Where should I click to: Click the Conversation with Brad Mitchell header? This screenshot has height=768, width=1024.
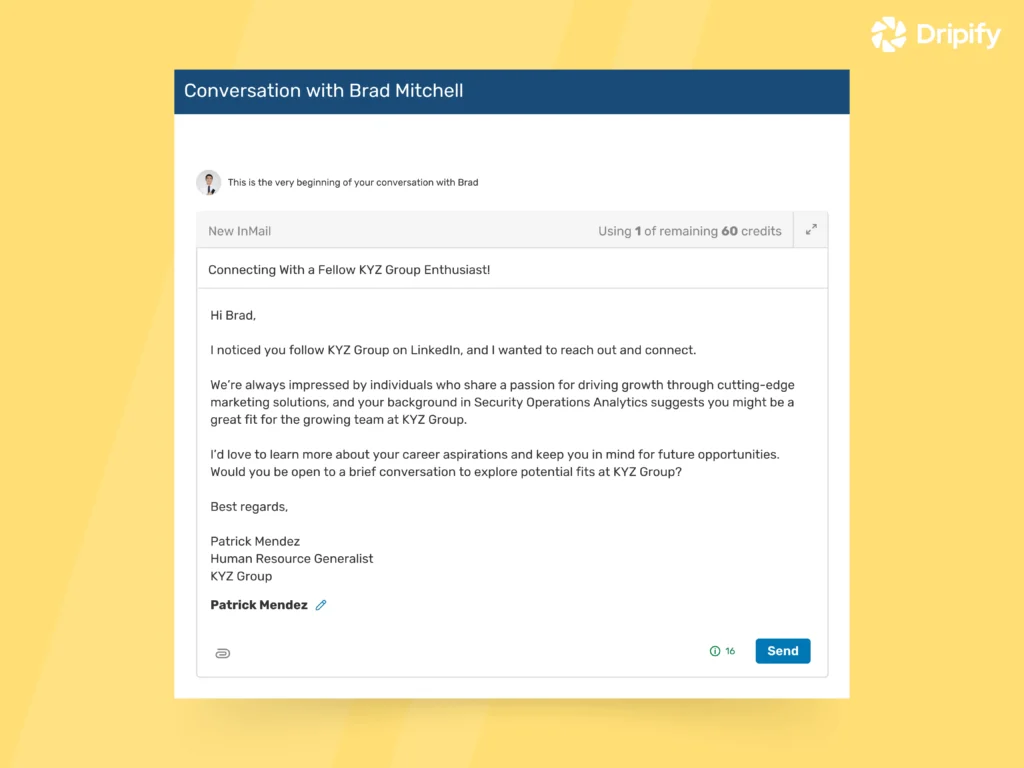point(323,91)
